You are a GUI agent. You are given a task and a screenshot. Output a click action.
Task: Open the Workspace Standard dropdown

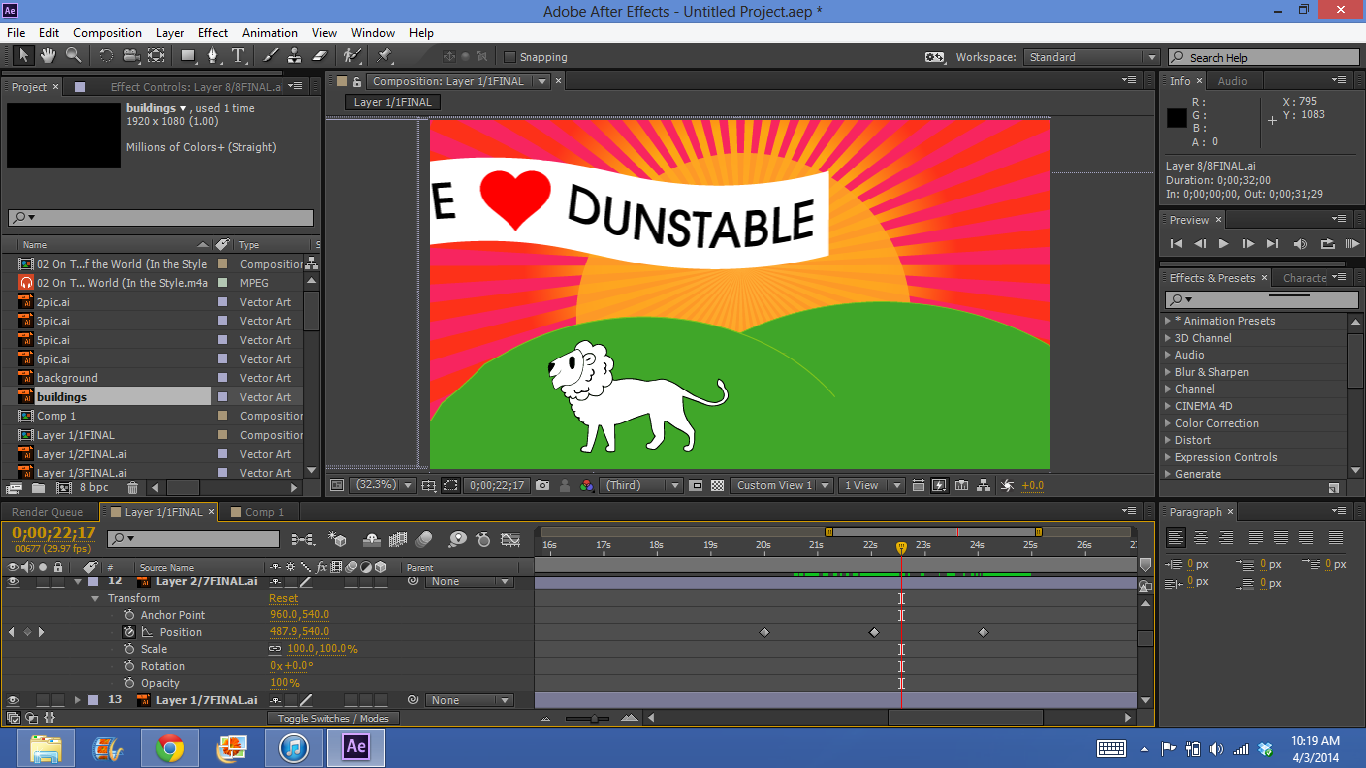pos(1092,57)
